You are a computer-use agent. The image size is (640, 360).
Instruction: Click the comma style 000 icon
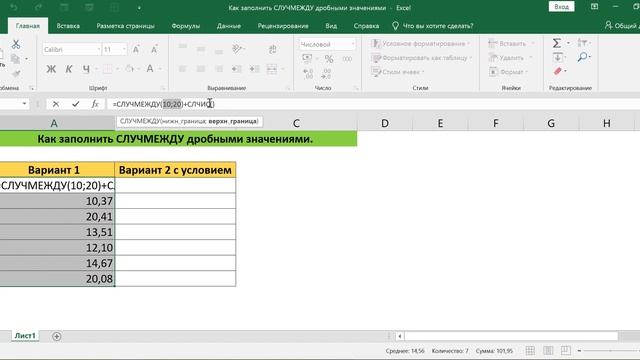point(347,59)
